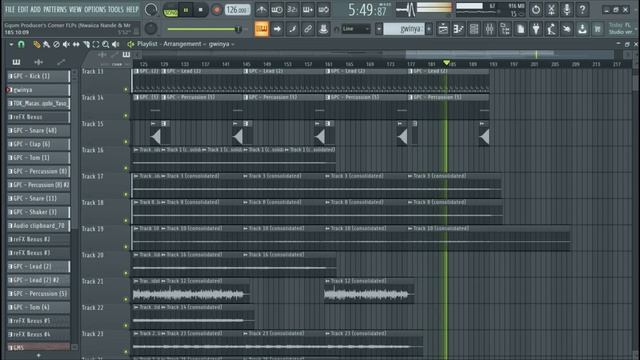Open the EDIT menu
Image resolution: width=640 pixels, height=360 pixels.
[x=22, y=9]
